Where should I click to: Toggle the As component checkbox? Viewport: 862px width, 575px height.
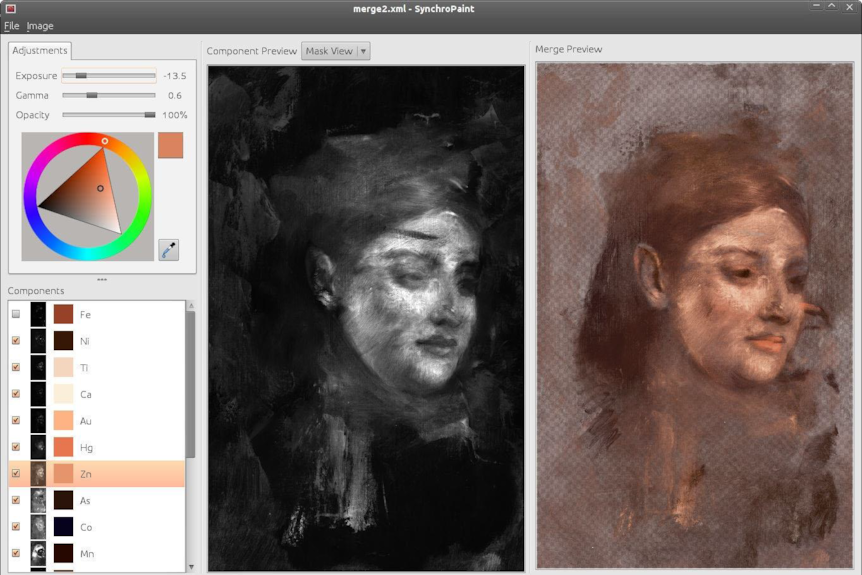pyautogui.click(x=16, y=500)
